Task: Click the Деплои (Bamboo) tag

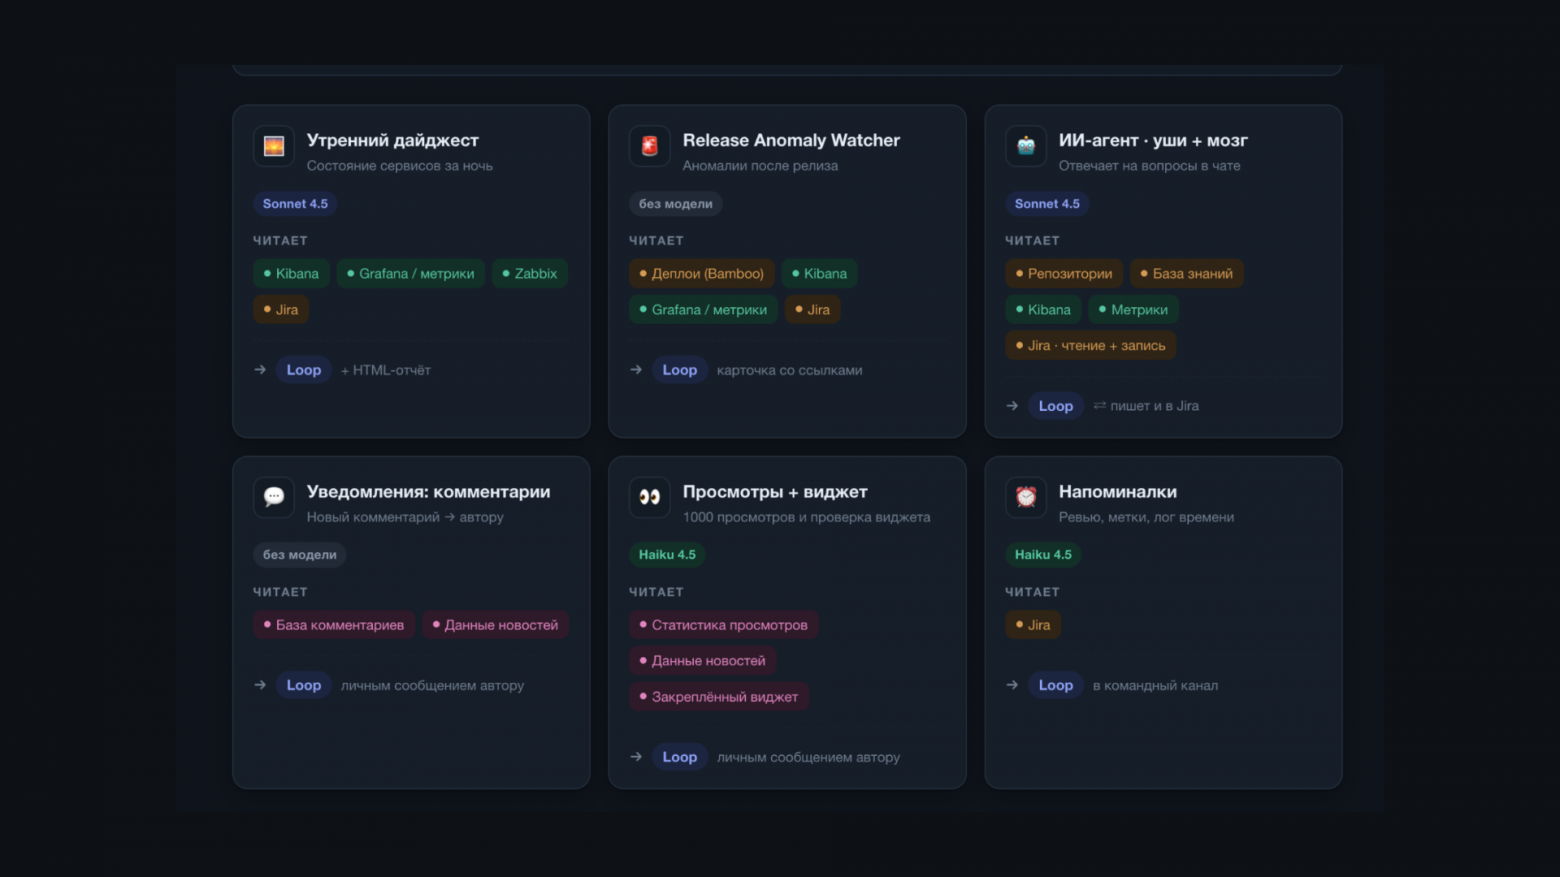Action: [702, 274]
